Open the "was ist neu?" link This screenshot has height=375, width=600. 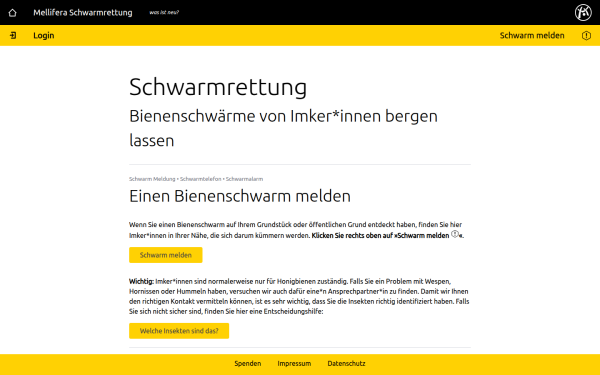point(164,12)
